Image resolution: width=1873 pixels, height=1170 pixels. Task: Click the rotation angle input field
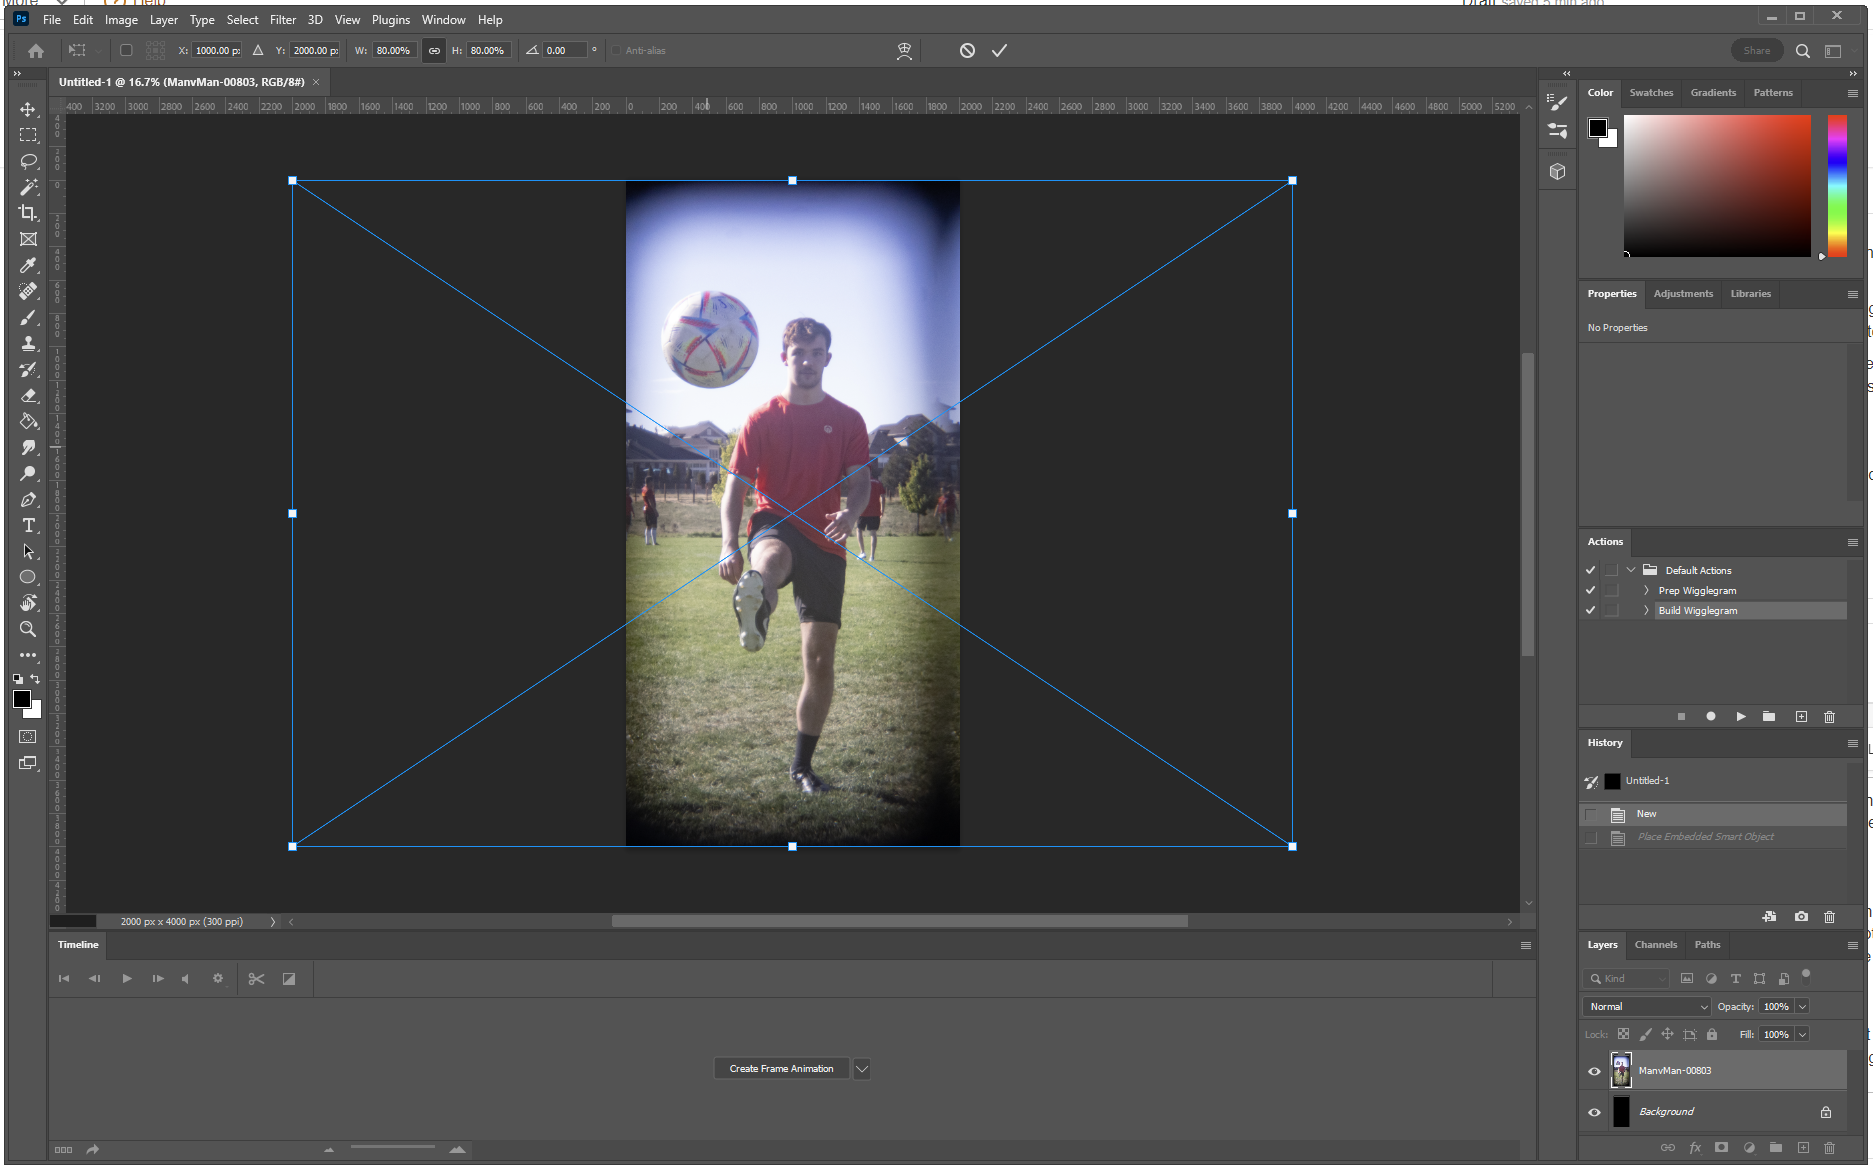[563, 50]
